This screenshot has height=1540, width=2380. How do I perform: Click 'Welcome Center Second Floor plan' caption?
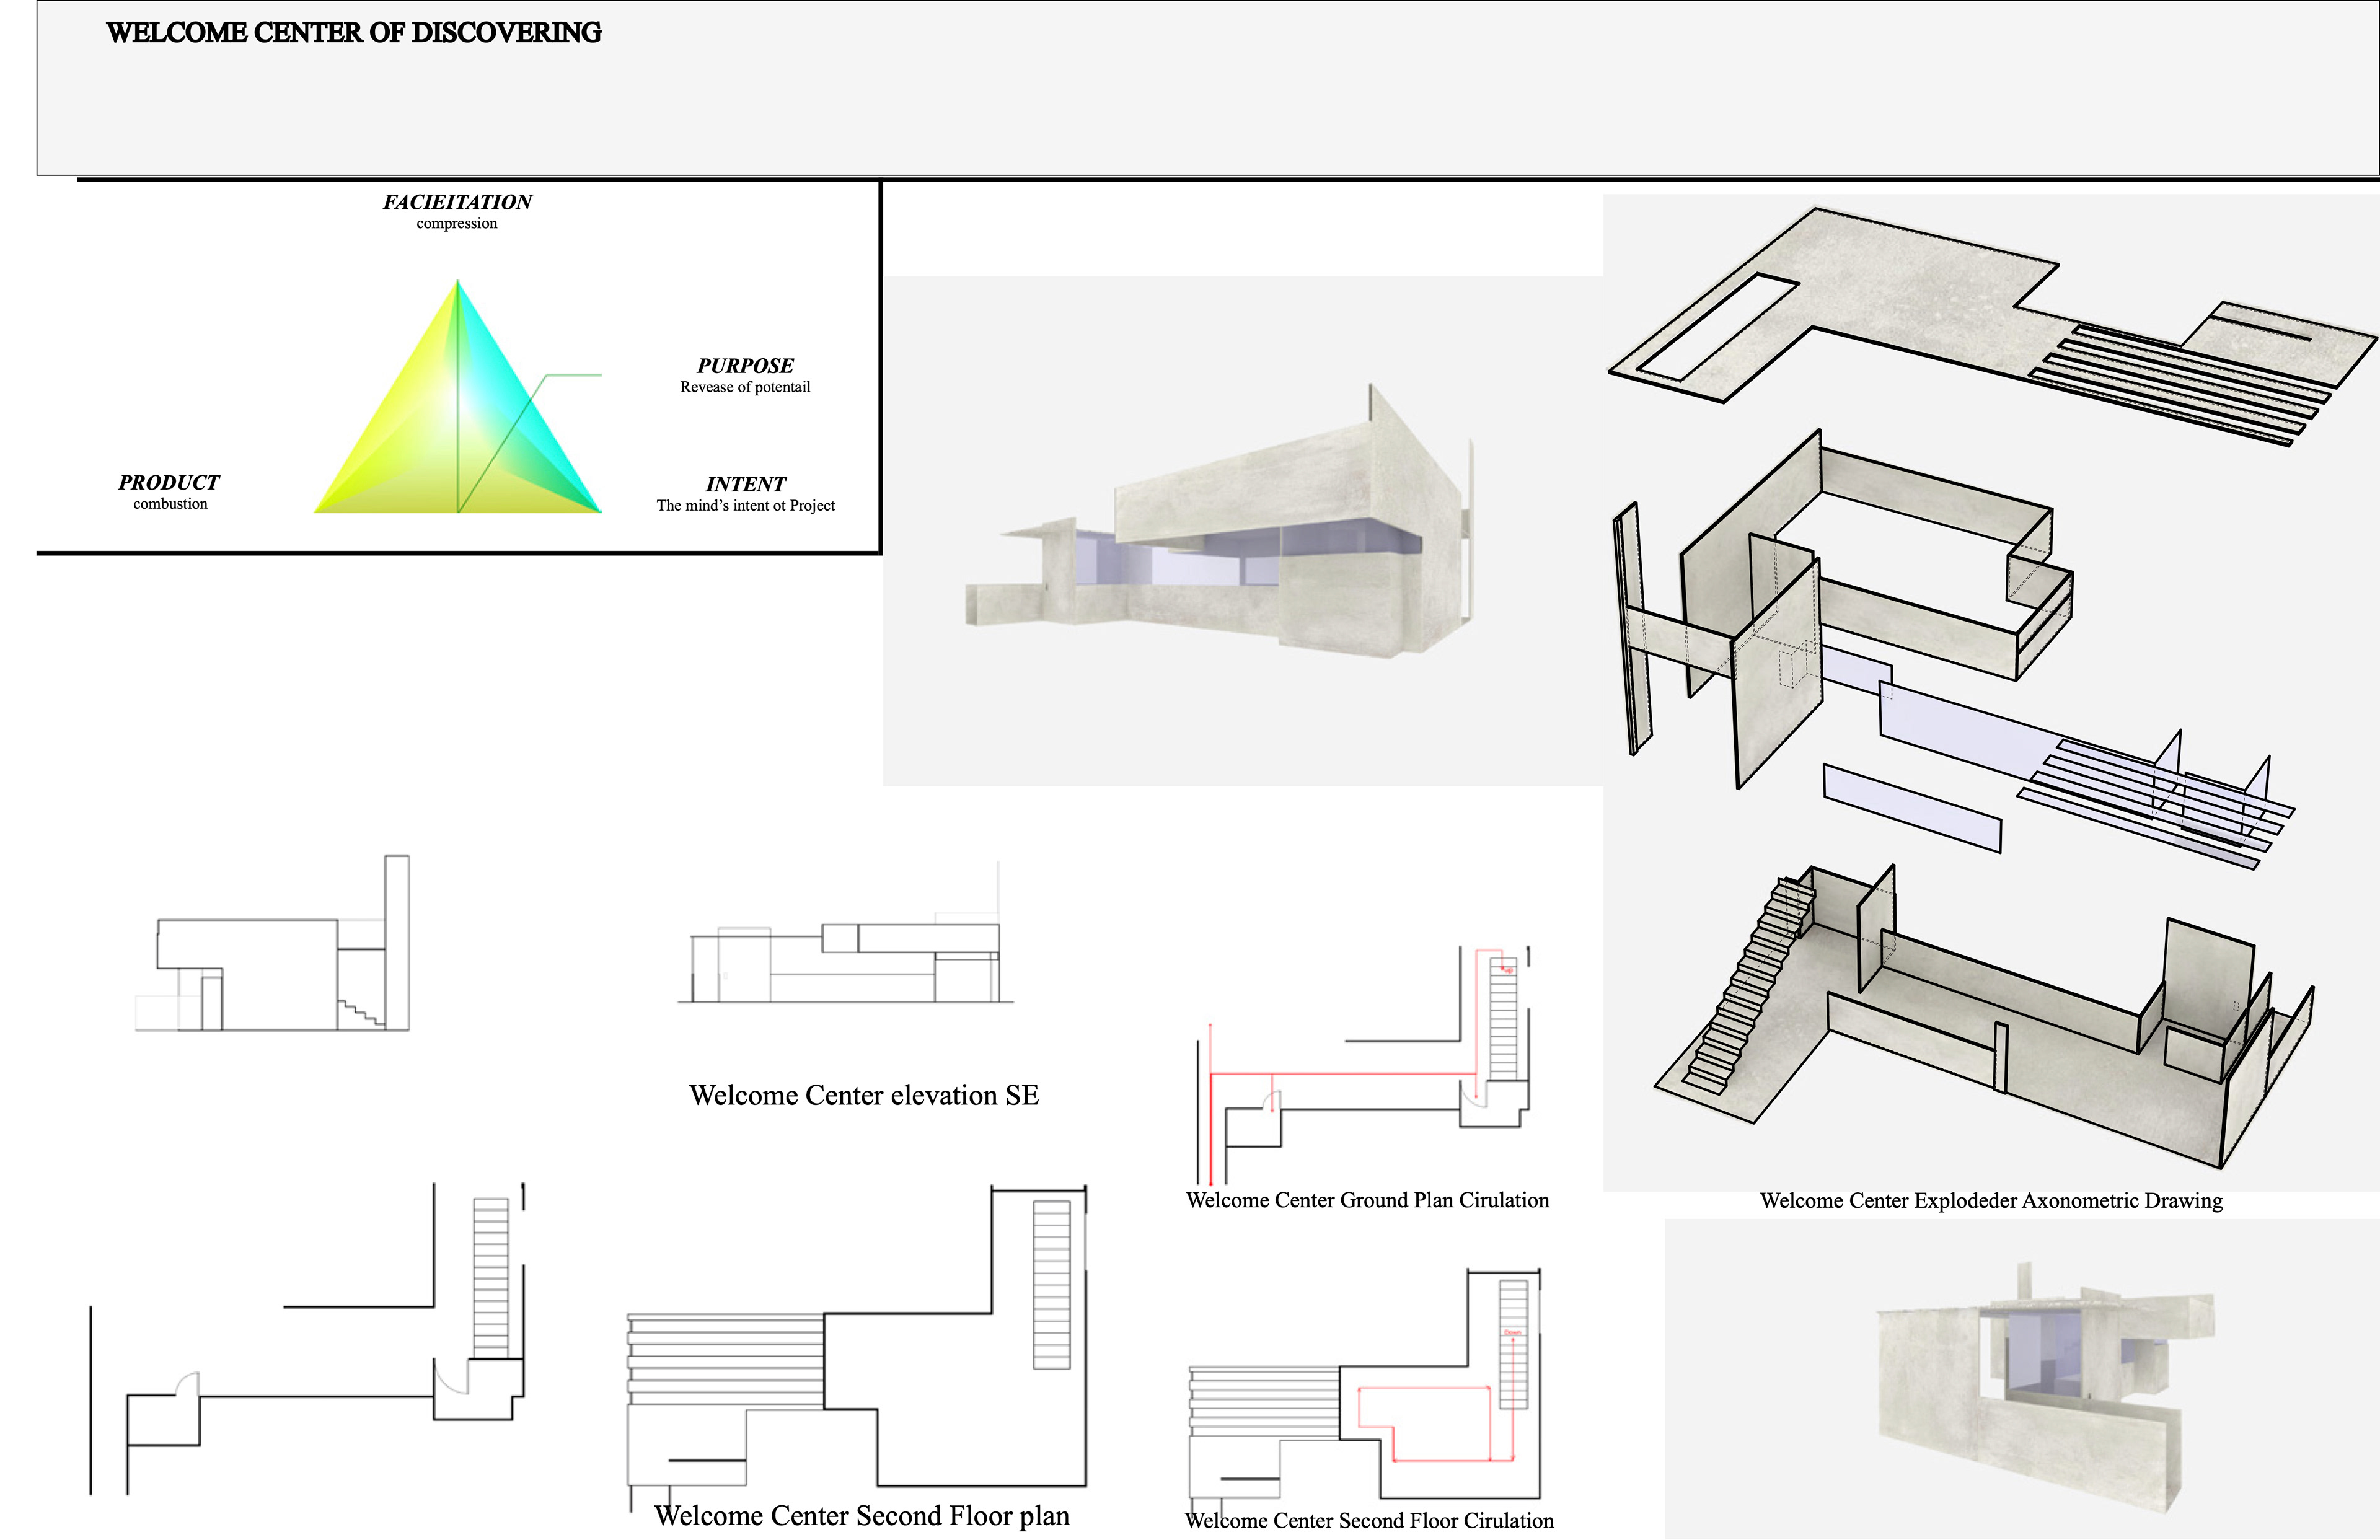862,1516
